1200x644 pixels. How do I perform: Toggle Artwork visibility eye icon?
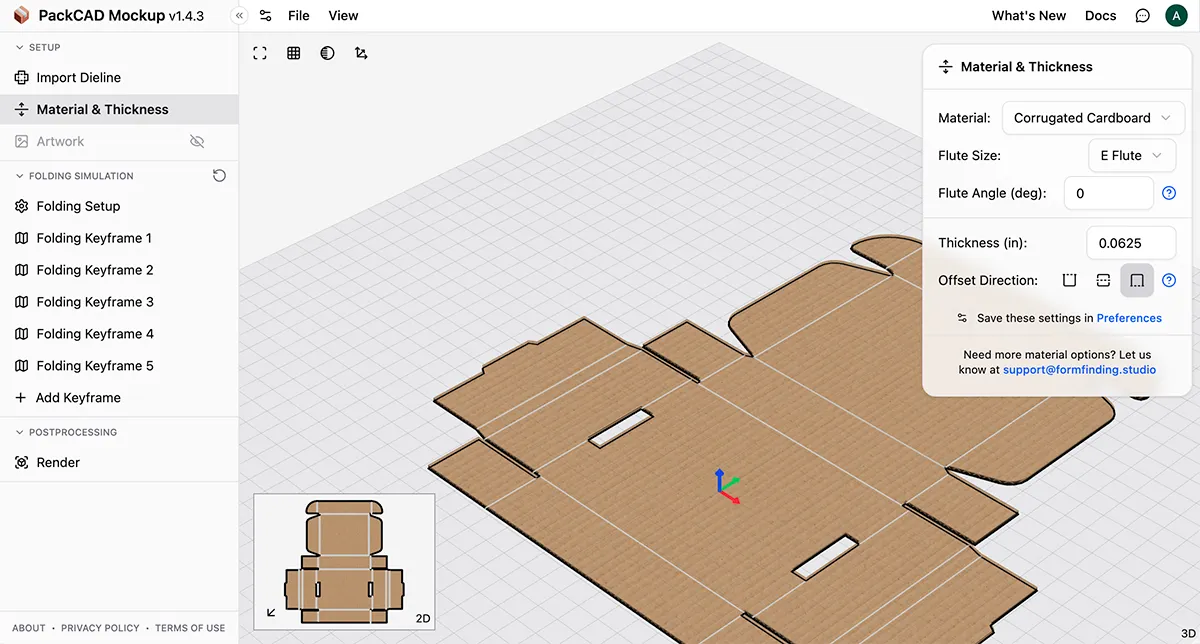coord(197,141)
